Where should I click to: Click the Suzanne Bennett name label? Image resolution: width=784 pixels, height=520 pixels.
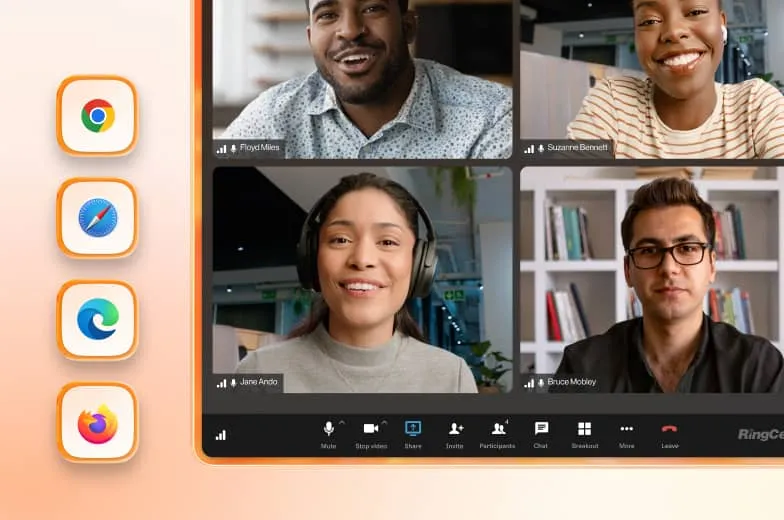(x=578, y=148)
